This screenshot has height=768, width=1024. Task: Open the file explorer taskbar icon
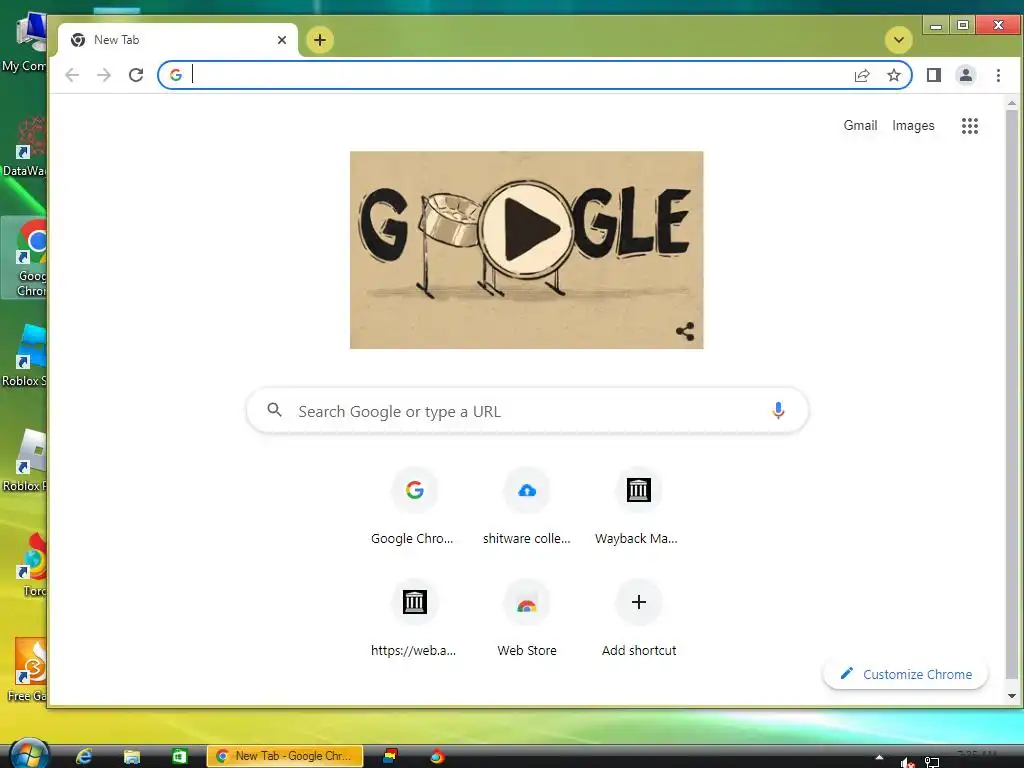(131, 756)
